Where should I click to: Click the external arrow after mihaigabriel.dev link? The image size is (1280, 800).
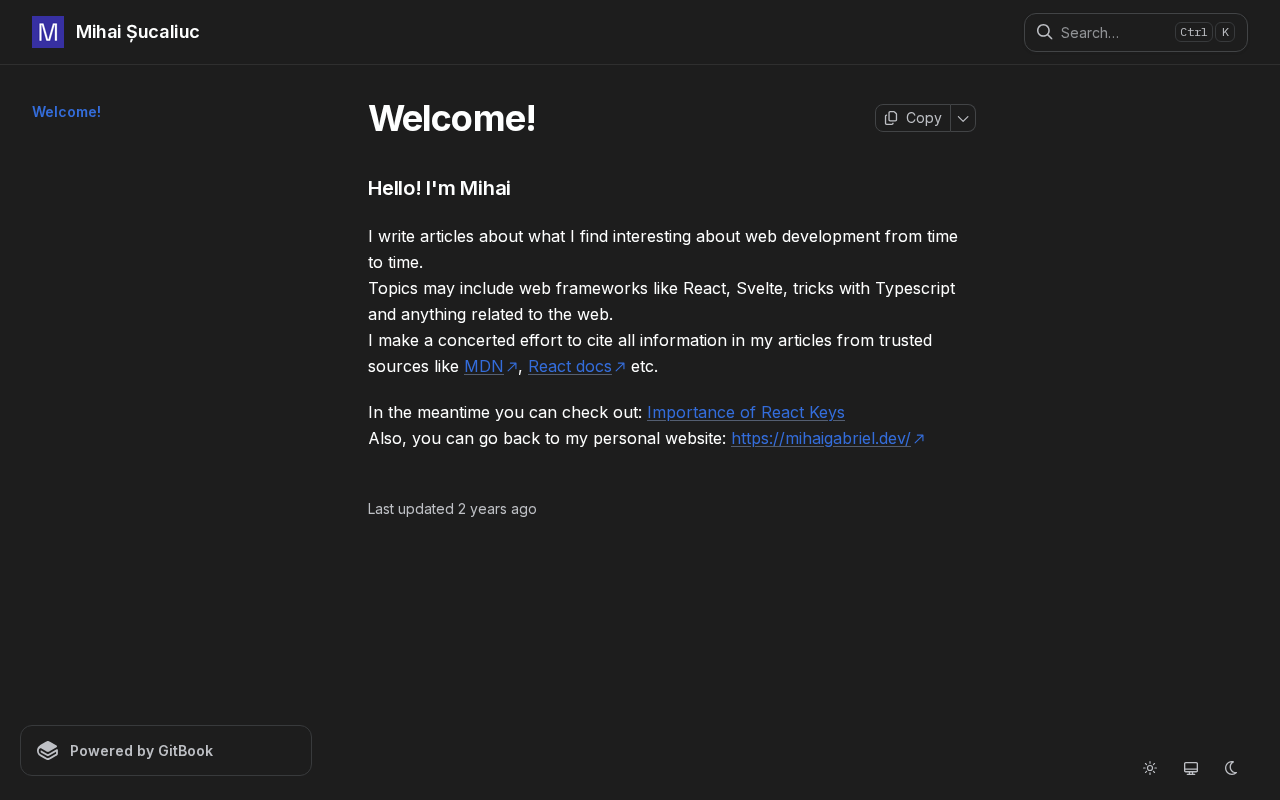click(x=919, y=439)
